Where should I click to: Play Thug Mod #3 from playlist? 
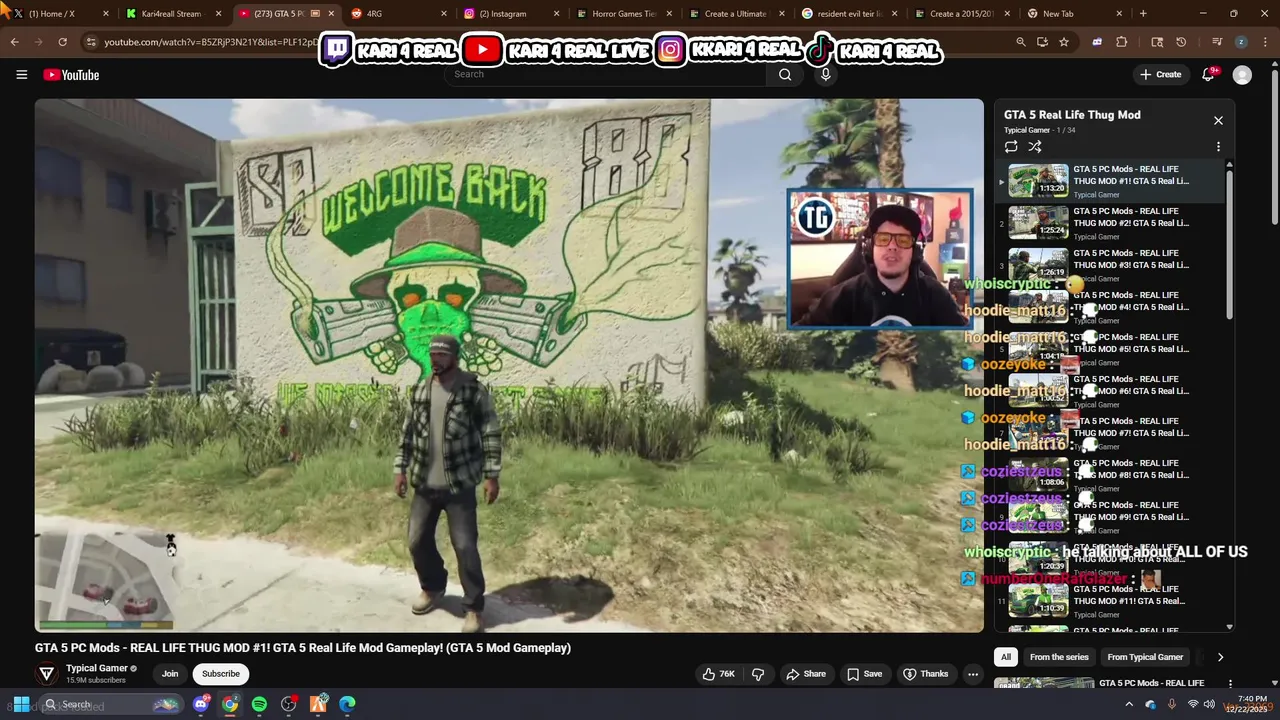[1110, 266]
